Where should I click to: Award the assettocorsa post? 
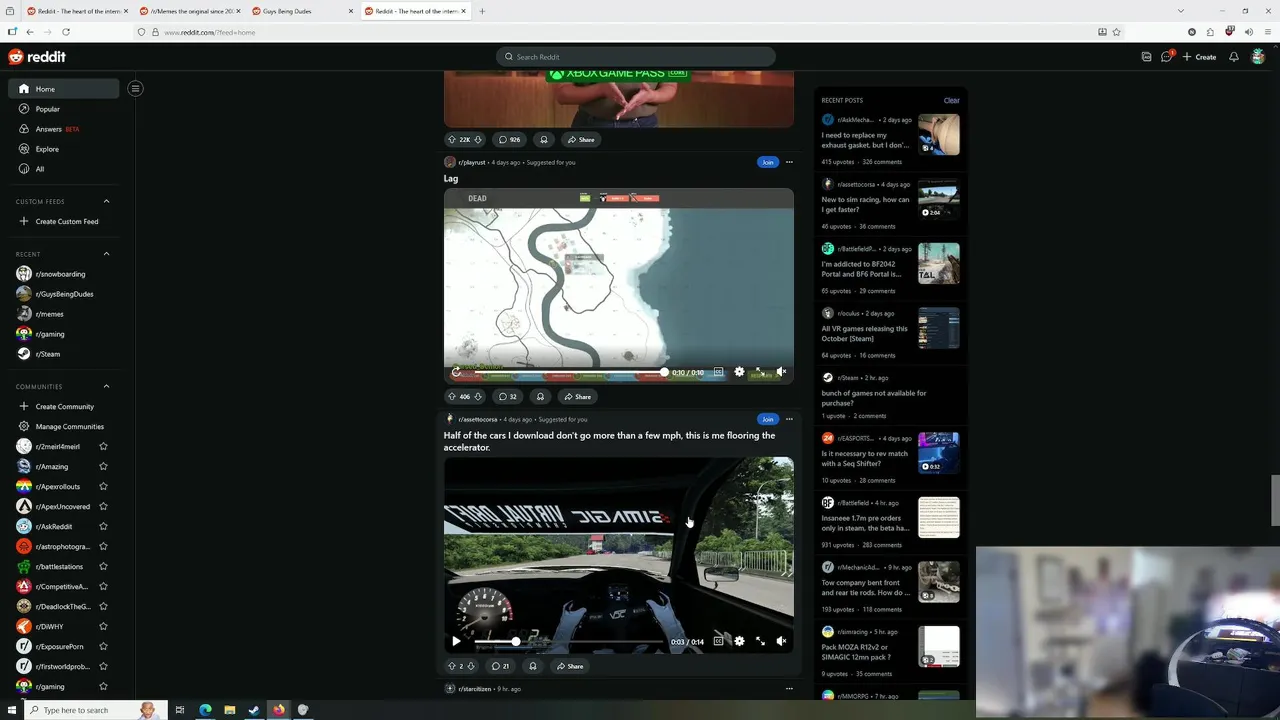[533, 666]
